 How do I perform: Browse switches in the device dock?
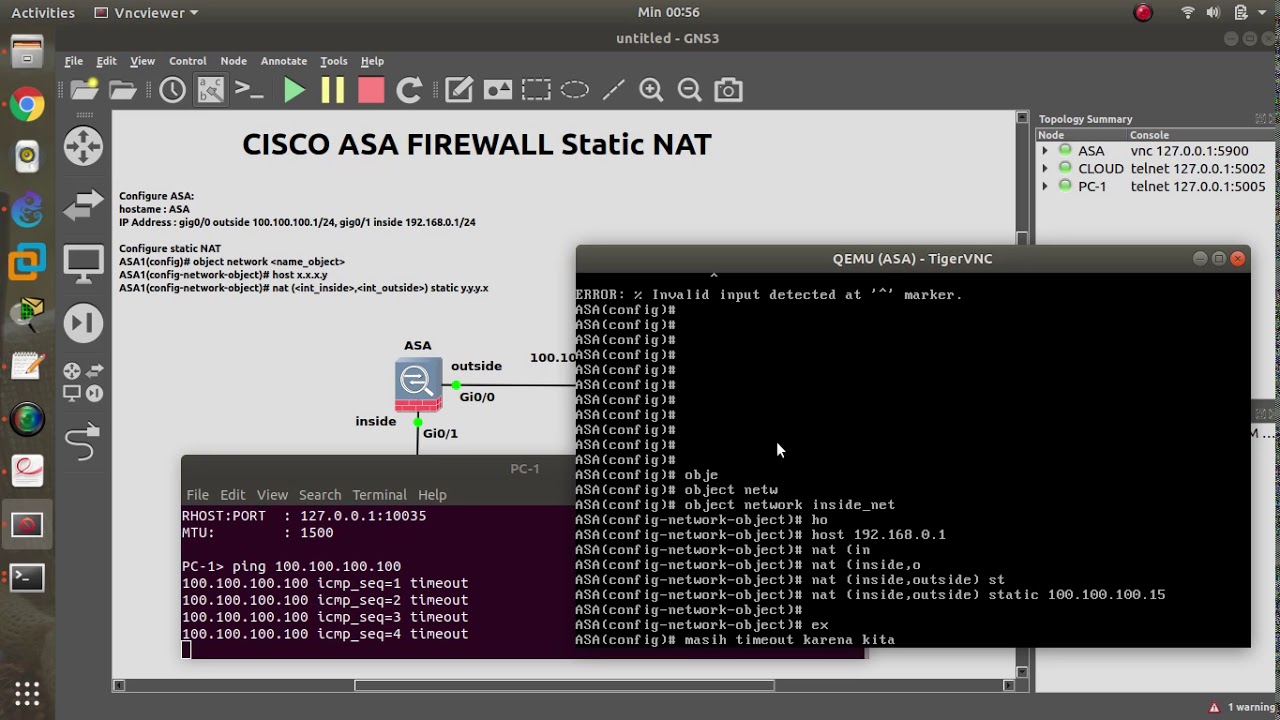pos(83,205)
